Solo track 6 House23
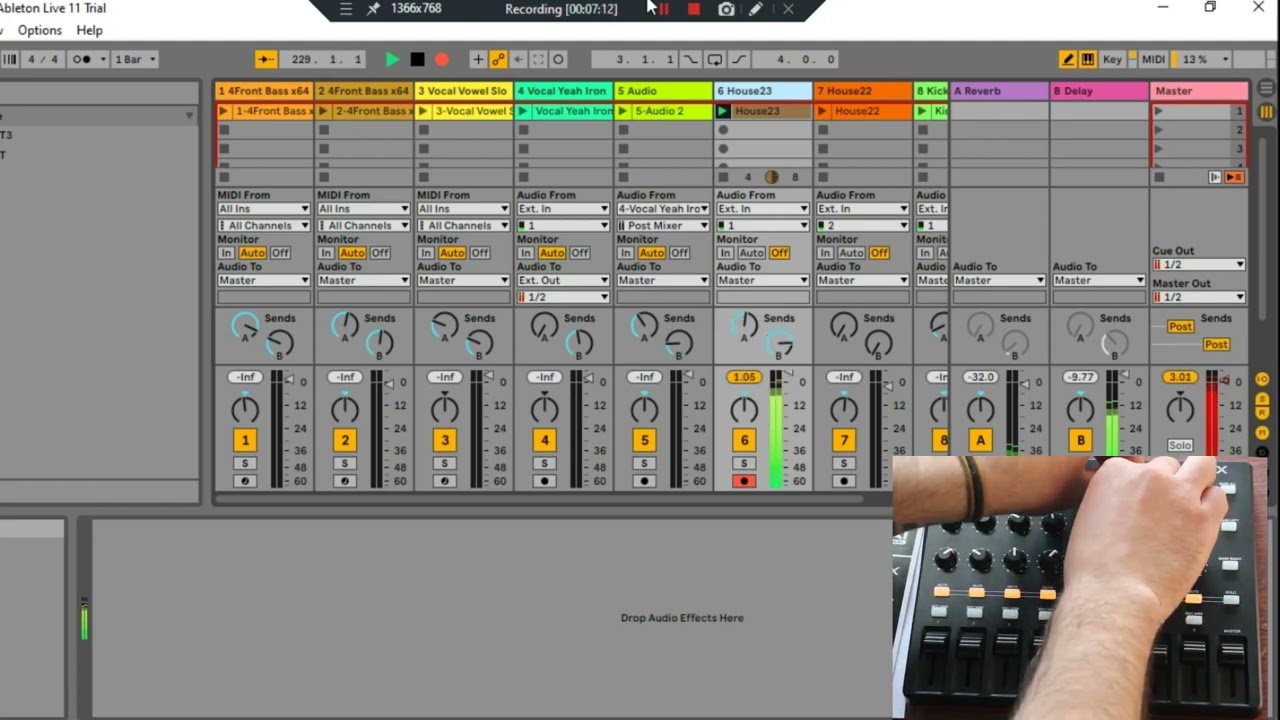The width and height of the screenshot is (1280, 720). click(744, 464)
